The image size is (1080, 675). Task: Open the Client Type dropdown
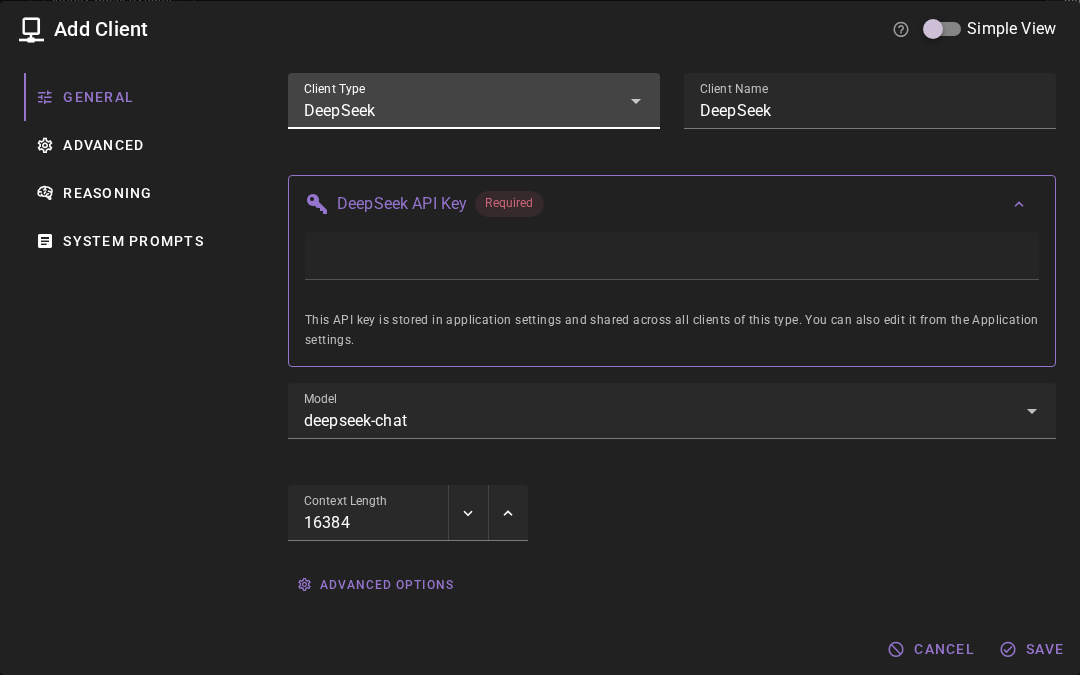point(473,101)
